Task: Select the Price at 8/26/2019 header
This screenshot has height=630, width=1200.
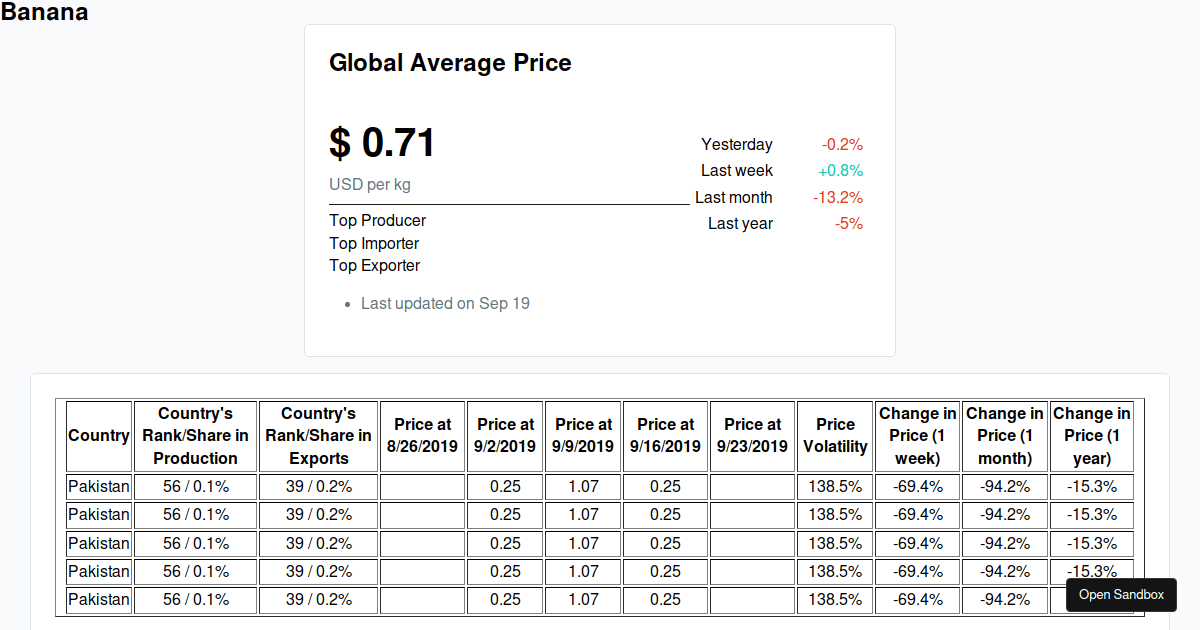Action: [422, 436]
